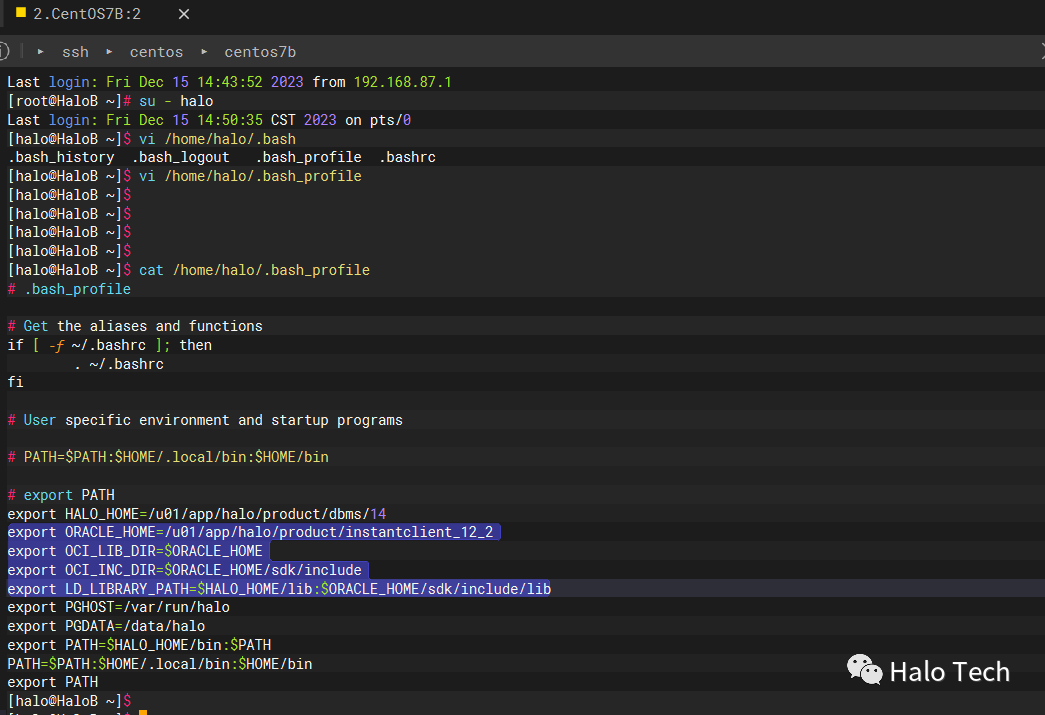
Task: Click the ssh breadcrumb item
Action: (75, 51)
